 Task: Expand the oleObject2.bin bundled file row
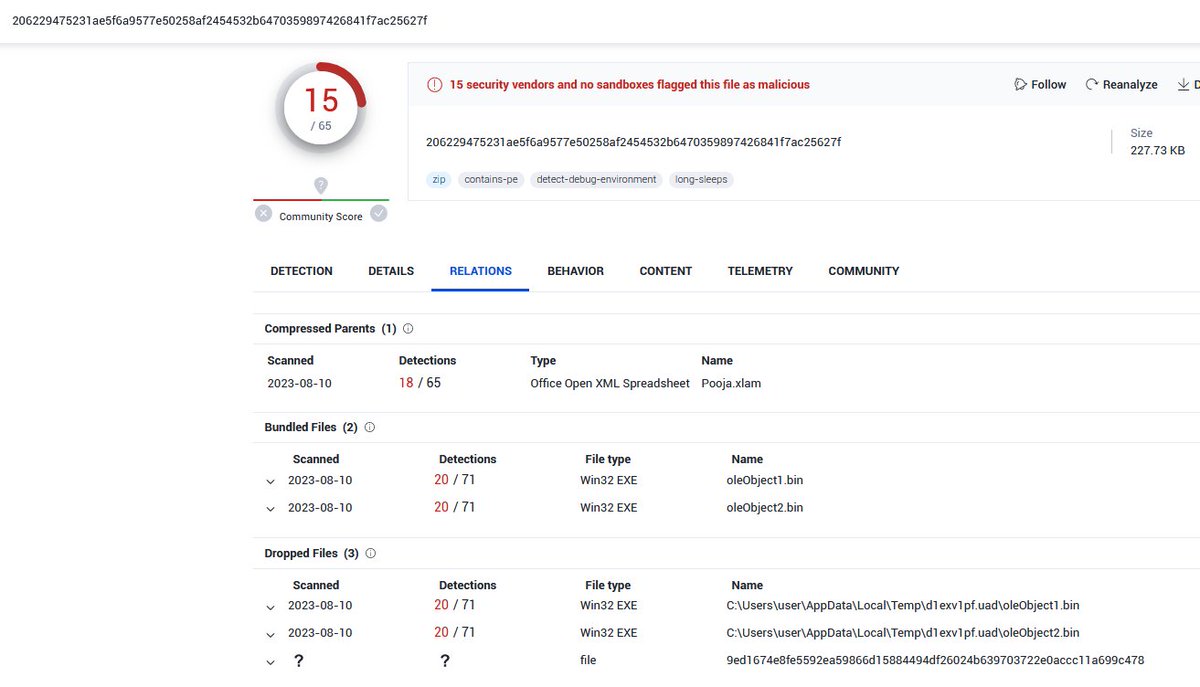(270, 507)
